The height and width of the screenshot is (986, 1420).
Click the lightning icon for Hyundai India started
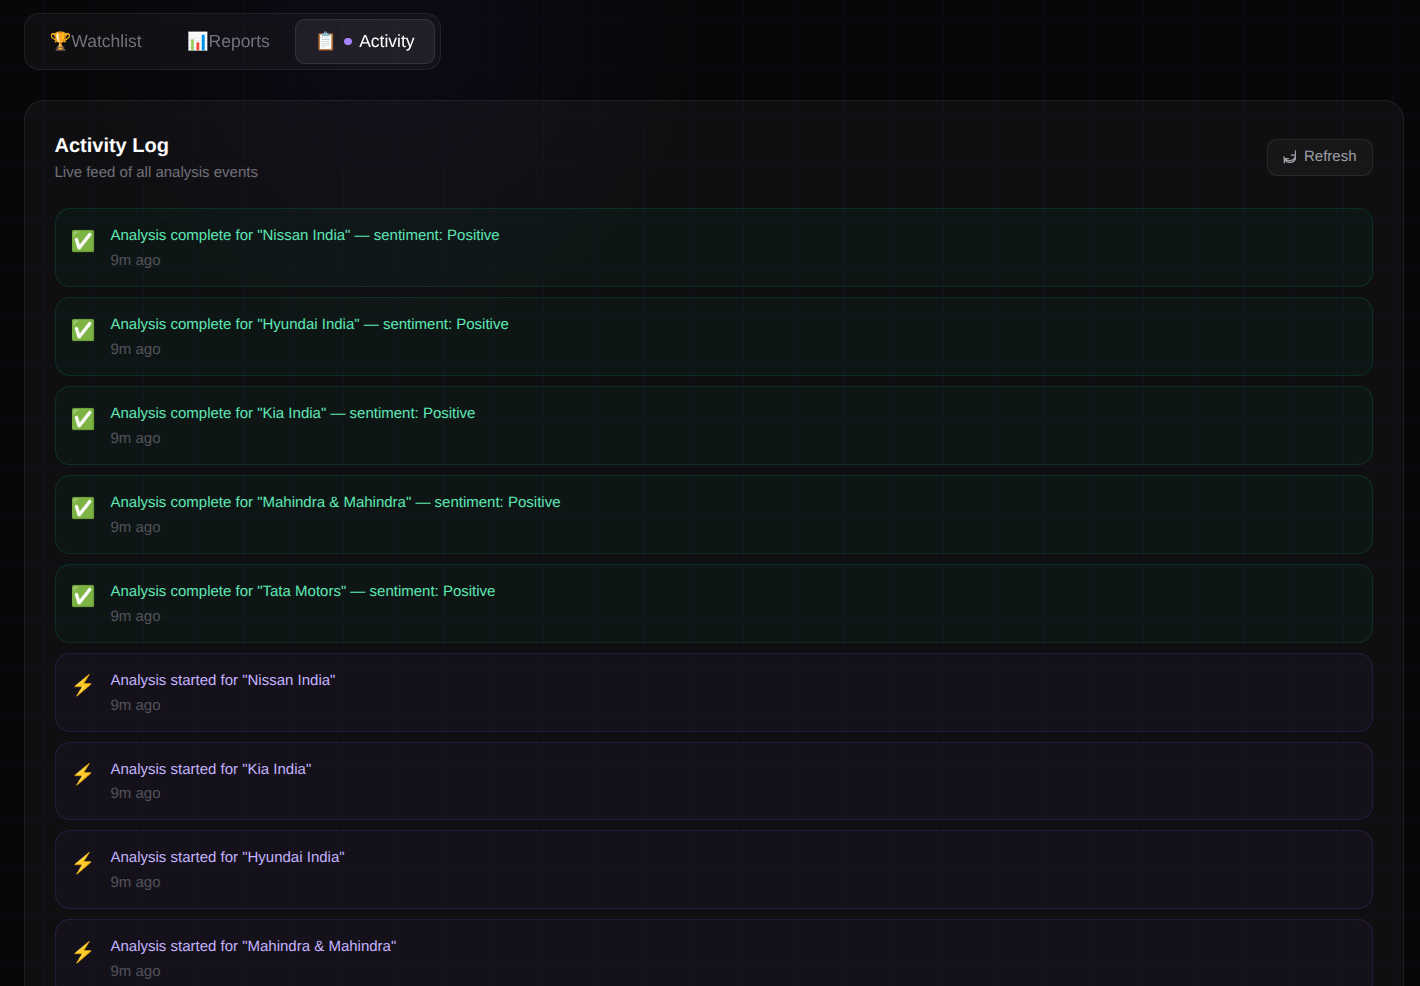[83, 863]
